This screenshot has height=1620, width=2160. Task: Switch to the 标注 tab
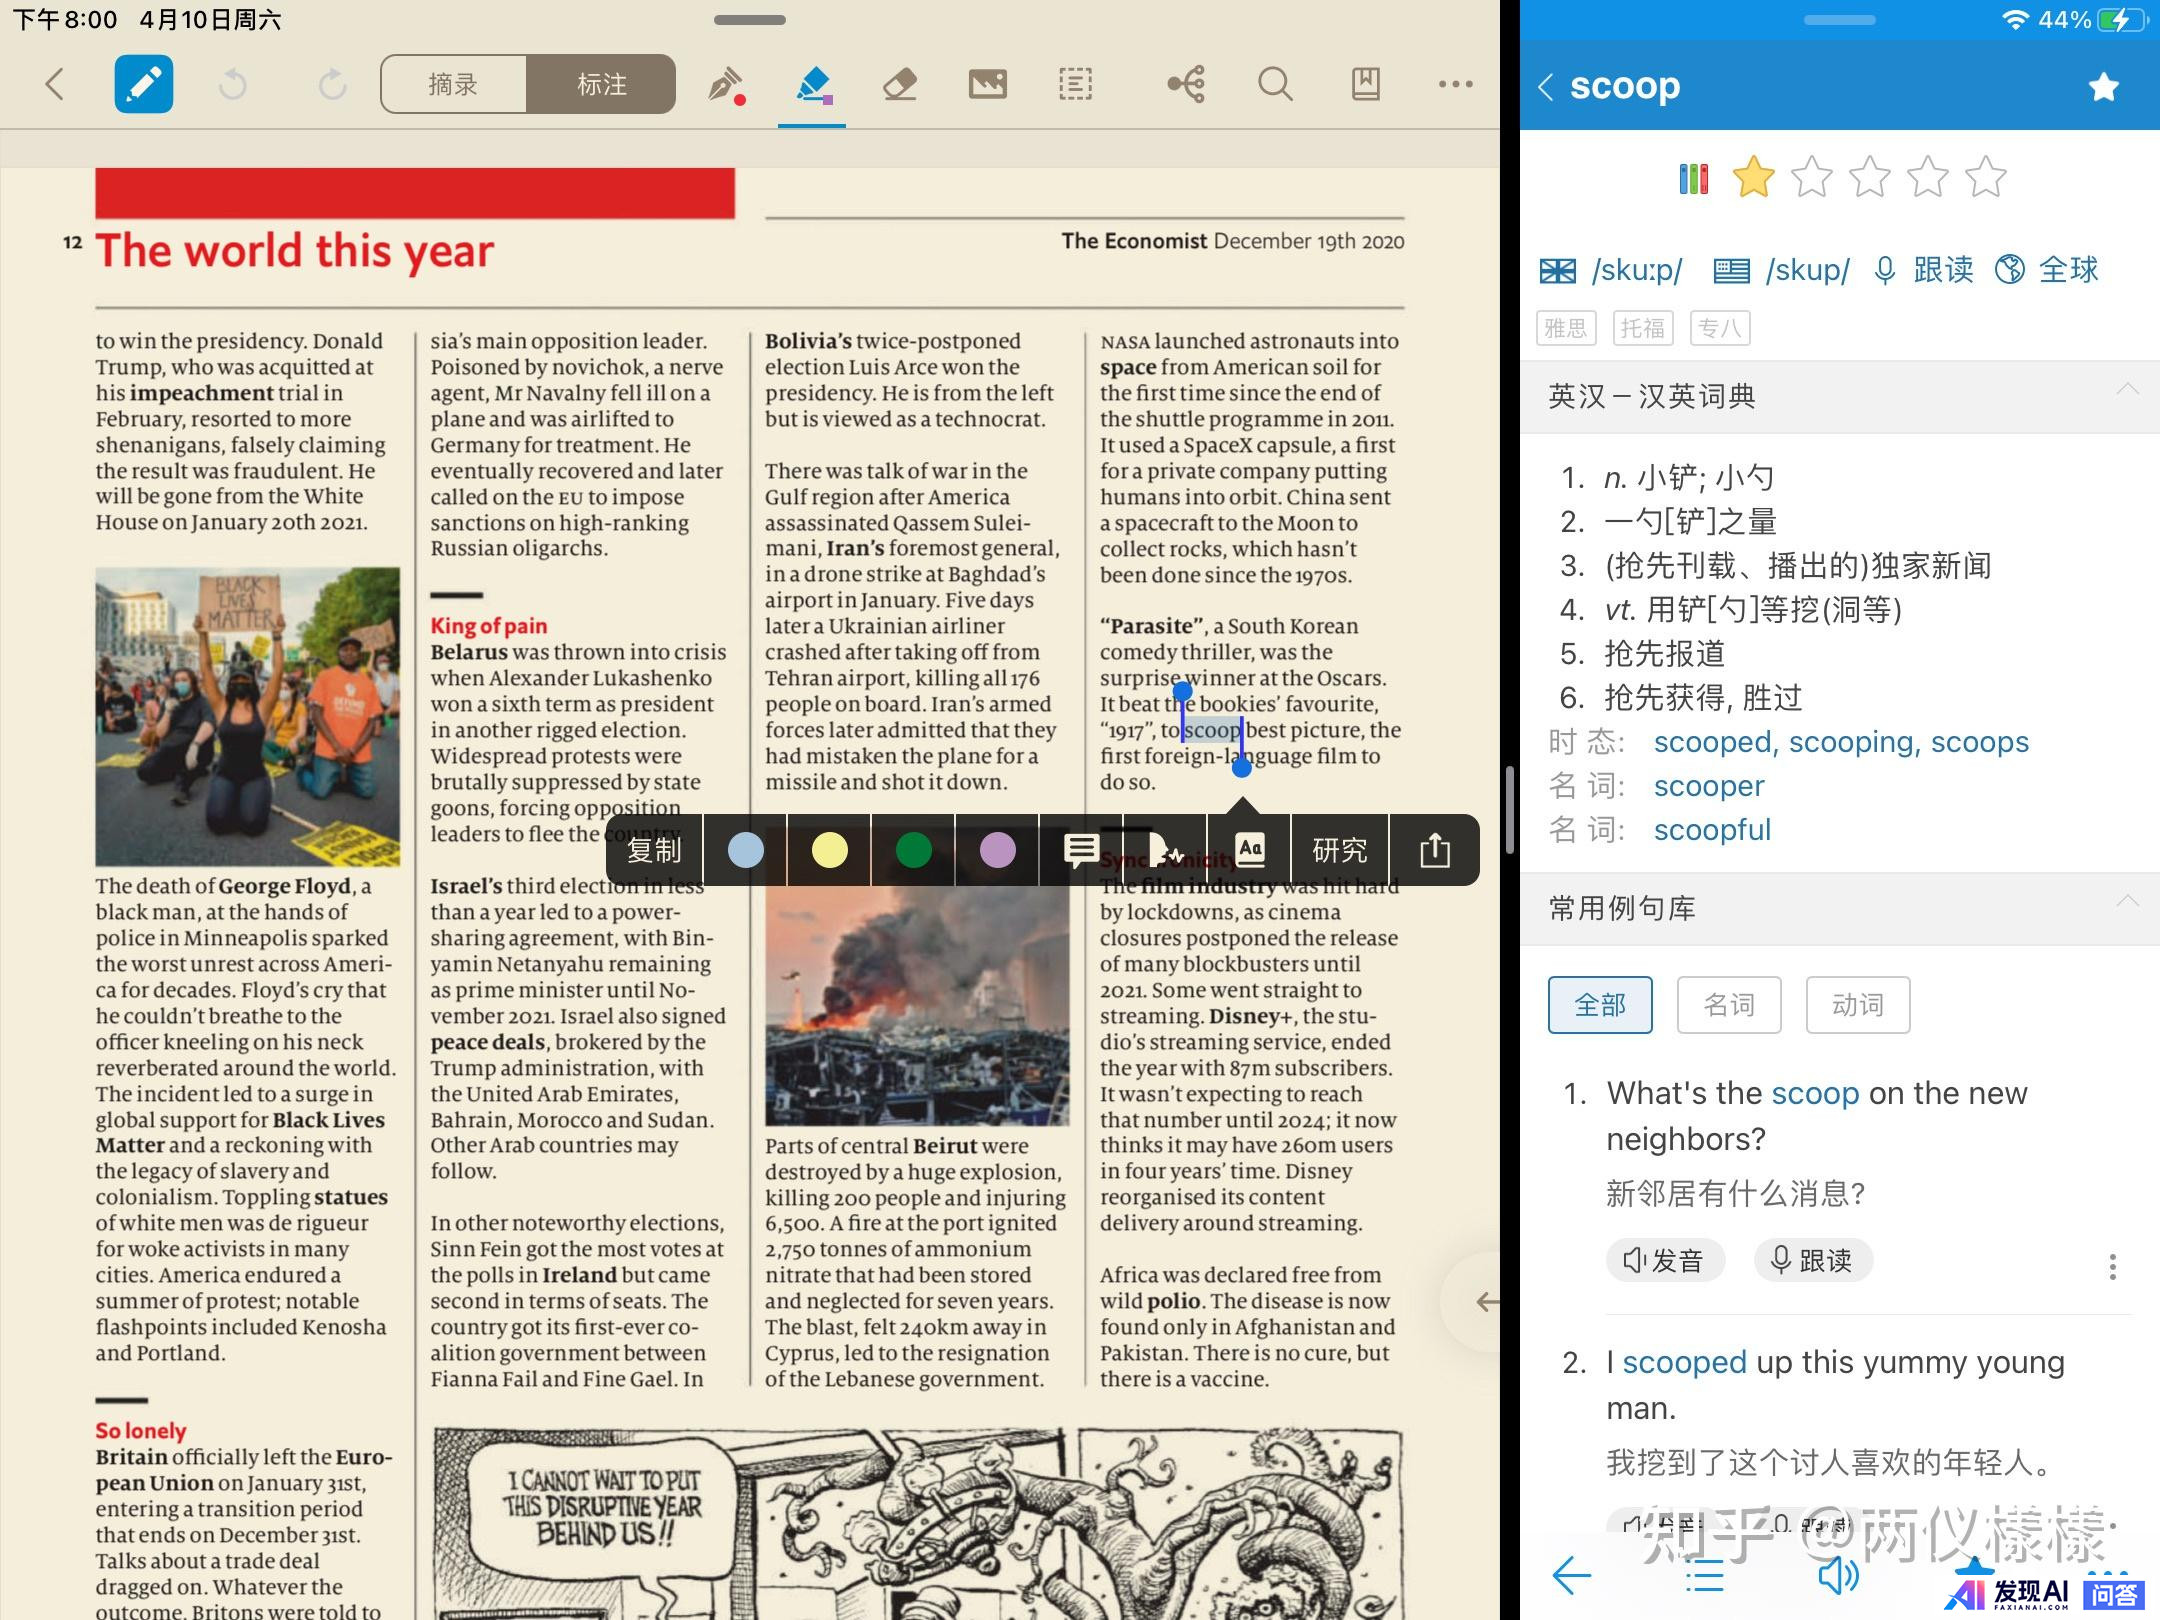(x=601, y=84)
